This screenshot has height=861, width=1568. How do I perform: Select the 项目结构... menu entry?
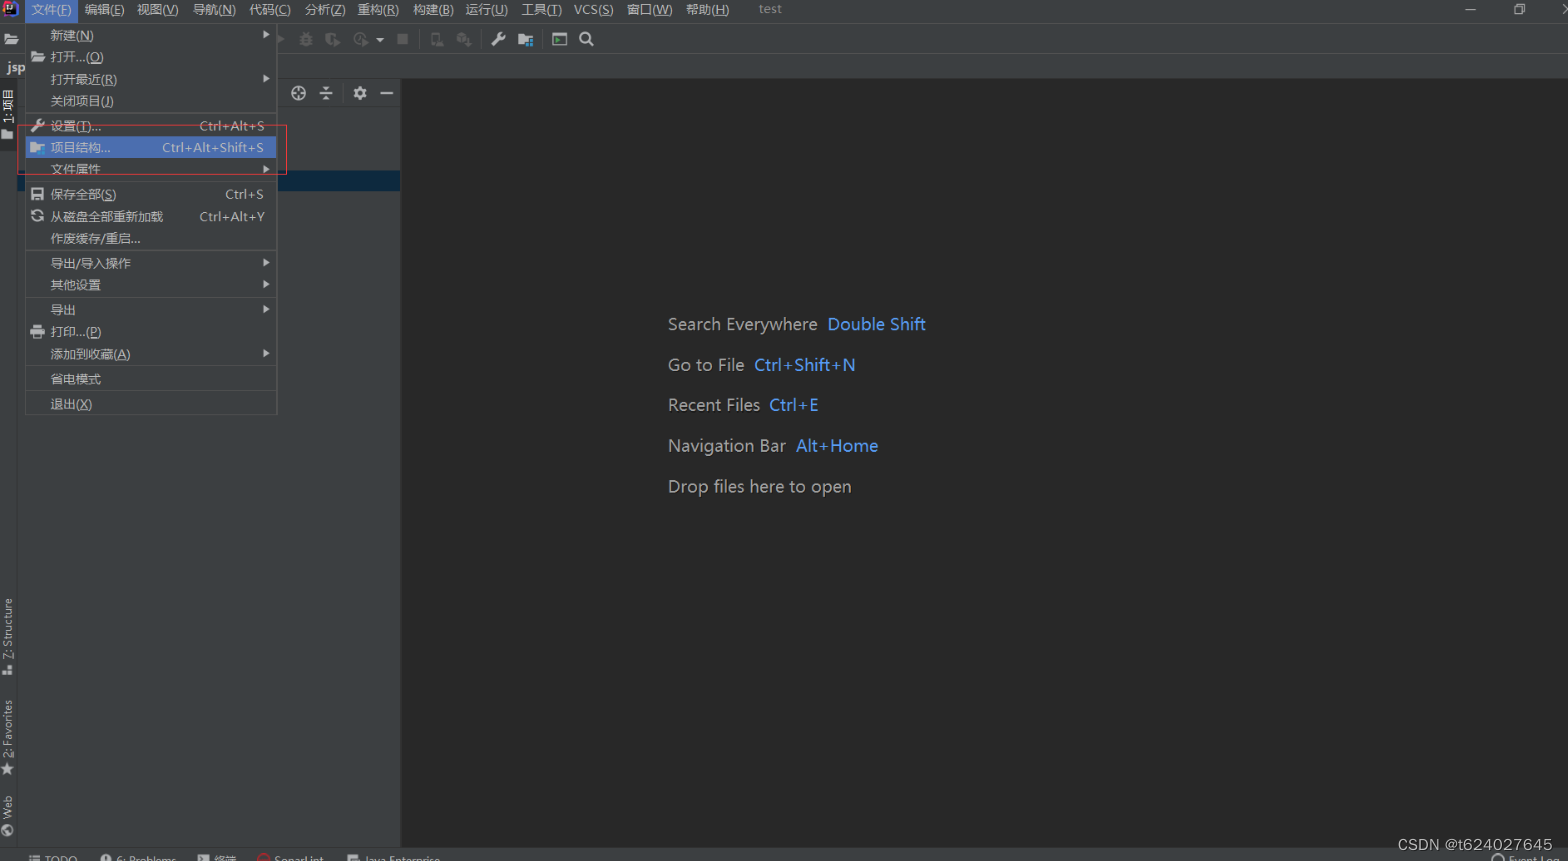[151, 147]
